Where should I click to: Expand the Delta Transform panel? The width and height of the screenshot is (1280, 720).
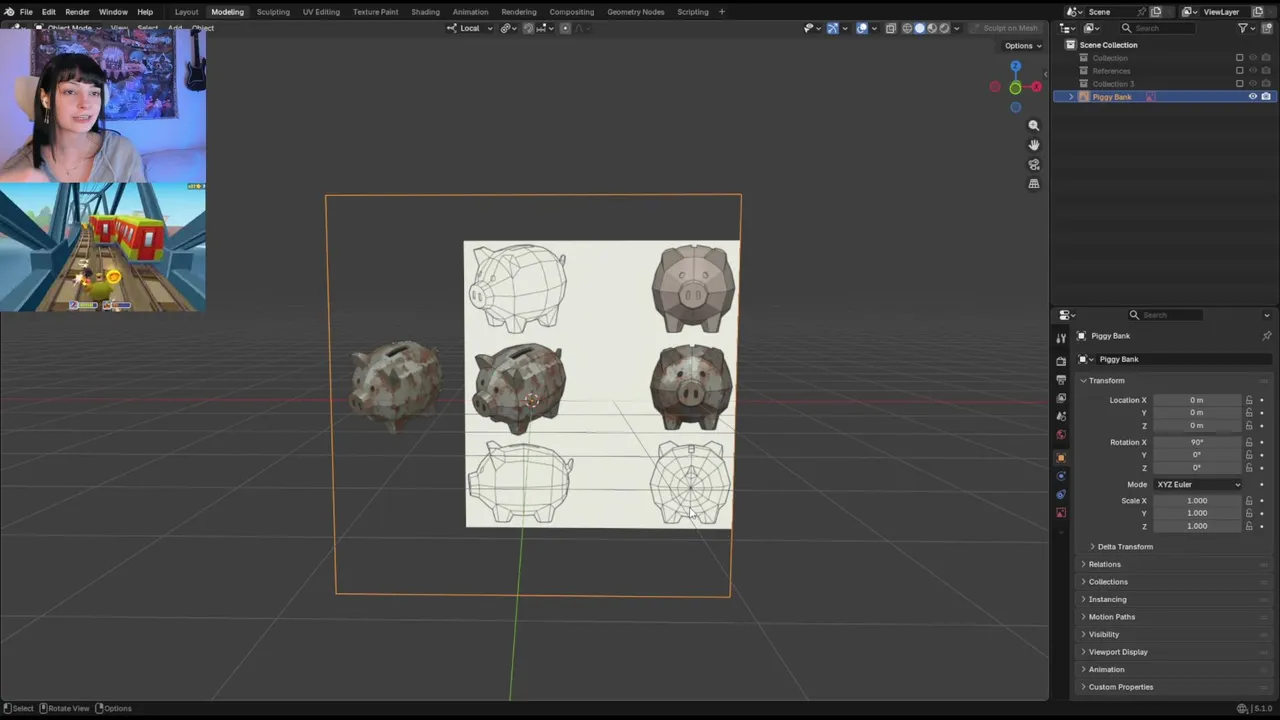point(1125,547)
